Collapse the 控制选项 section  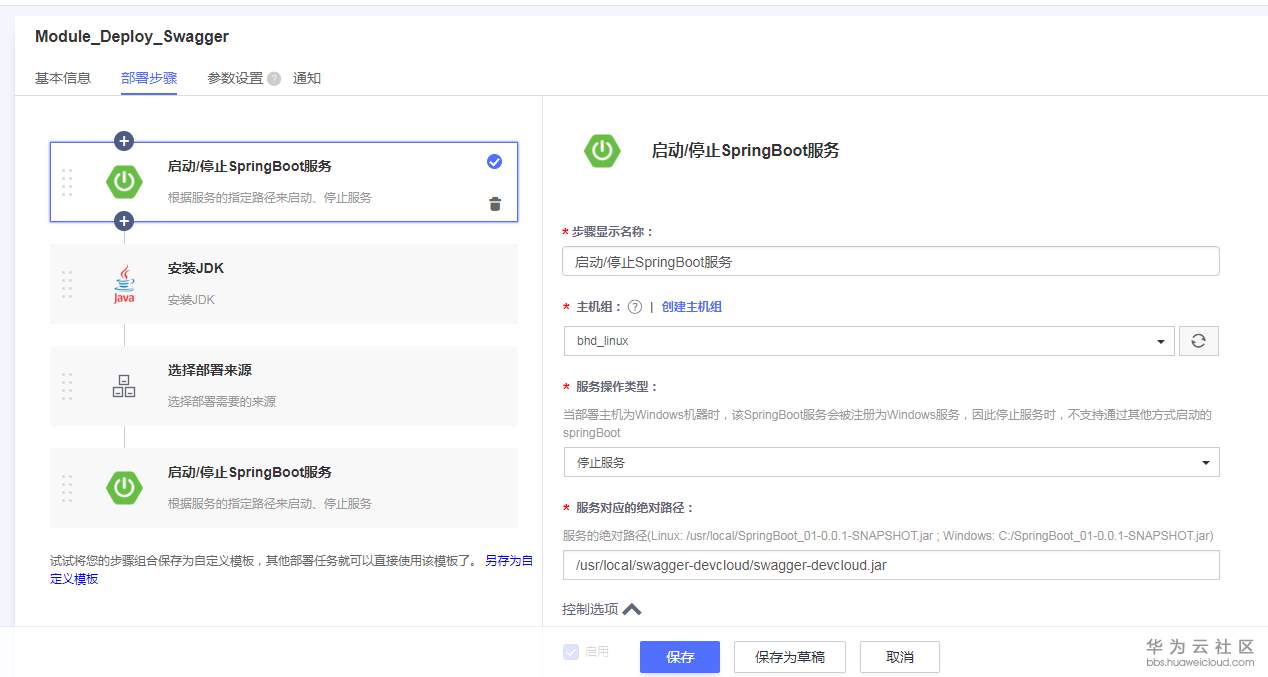[631, 608]
